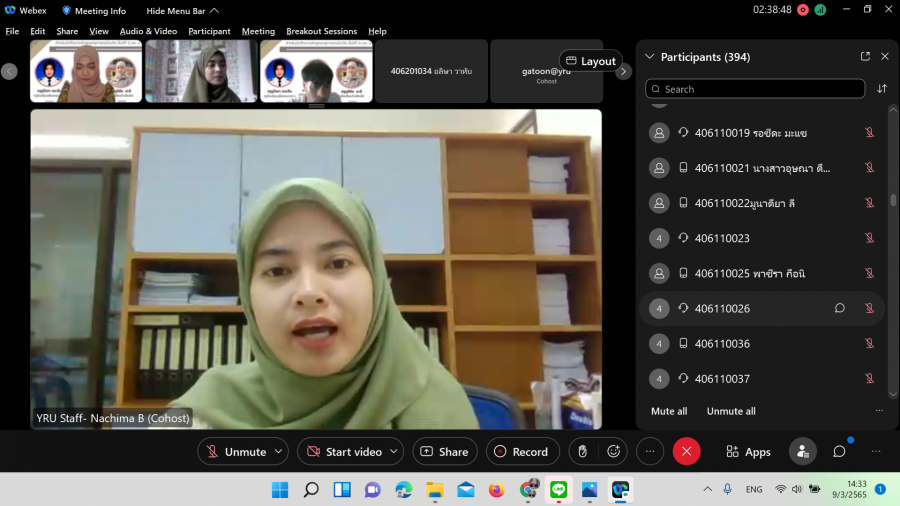This screenshot has width=900, height=506.
Task: Open chat with participant 406110026
Action: coord(840,308)
